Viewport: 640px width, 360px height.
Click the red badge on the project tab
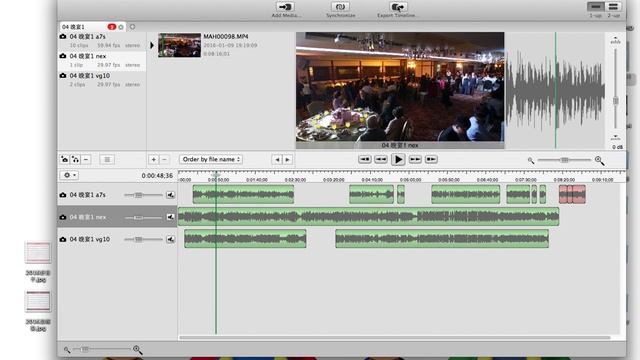pos(111,27)
